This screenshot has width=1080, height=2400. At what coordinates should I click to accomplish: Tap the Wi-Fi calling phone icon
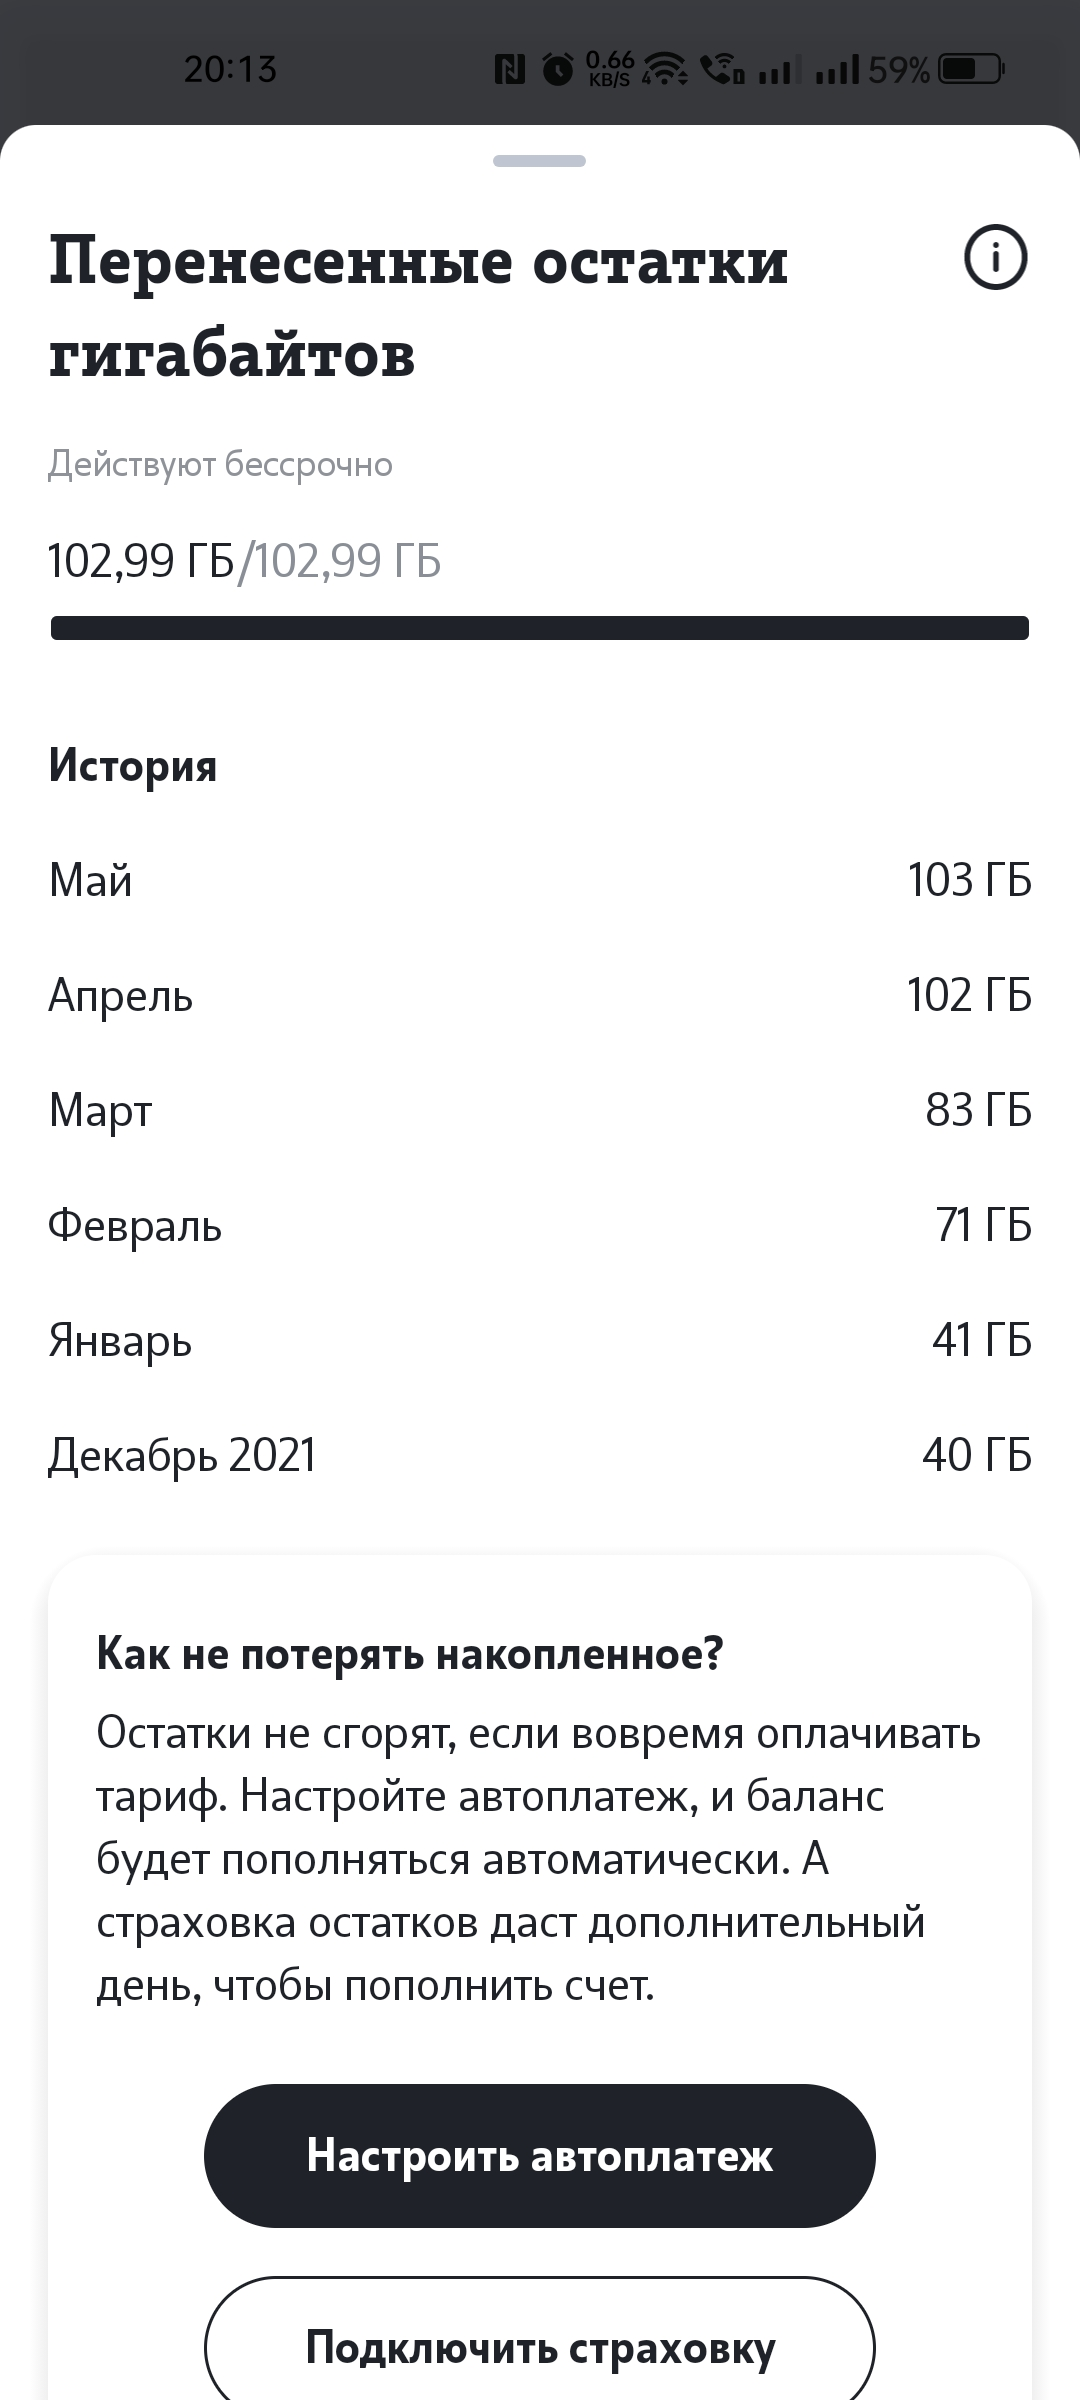pos(722,70)
